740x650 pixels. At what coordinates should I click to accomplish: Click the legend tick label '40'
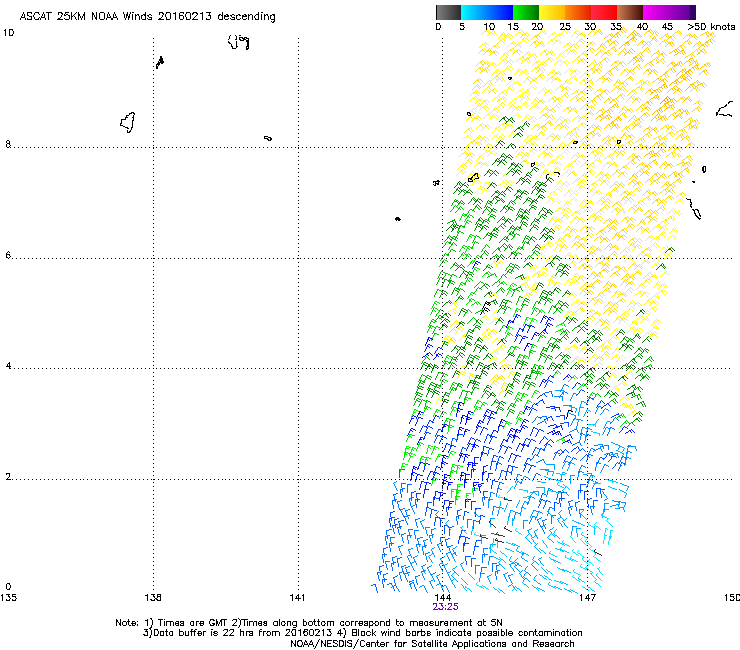click(x=642, y=27)
